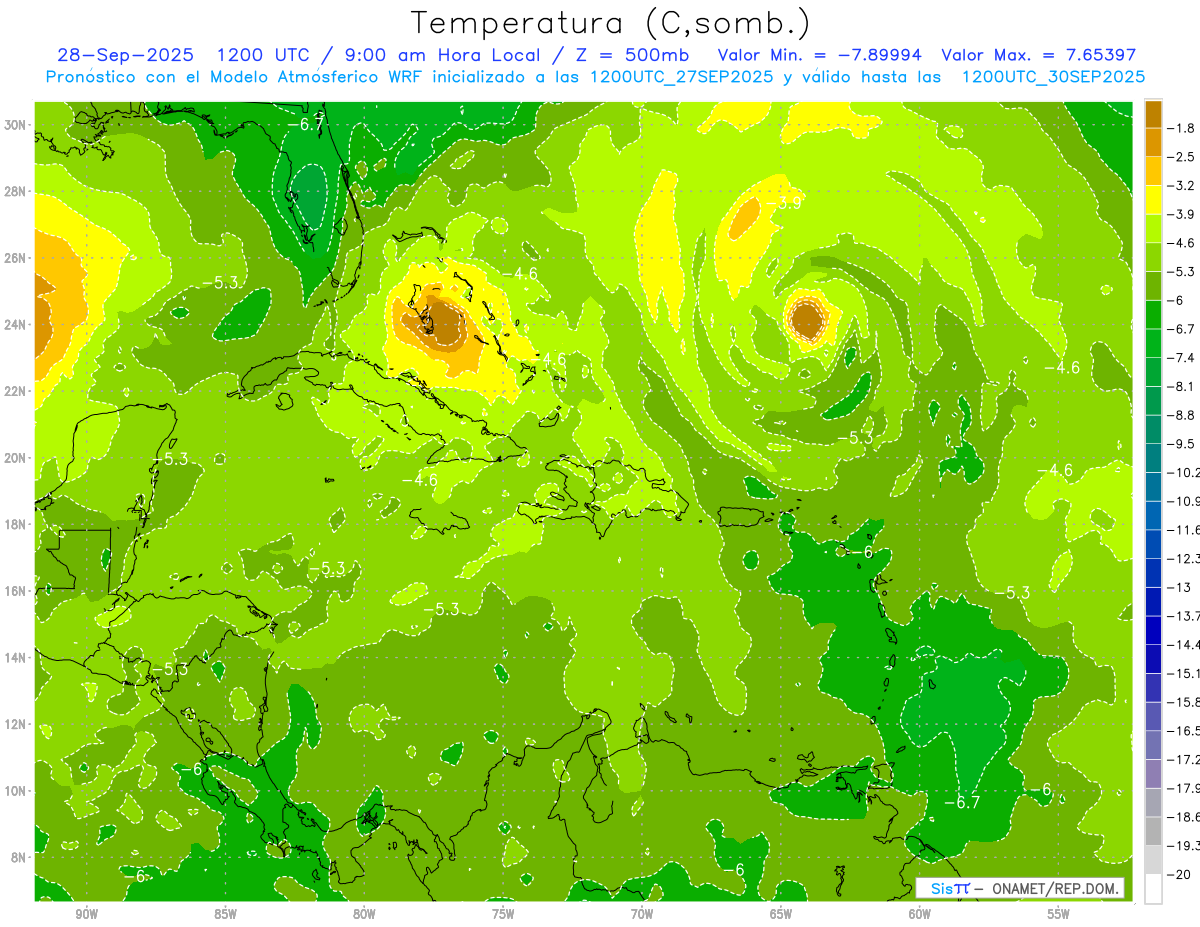This screenshot has width=1200, height=927.
Task: Click the 26N latitude axis label
Action: (17, 258)
